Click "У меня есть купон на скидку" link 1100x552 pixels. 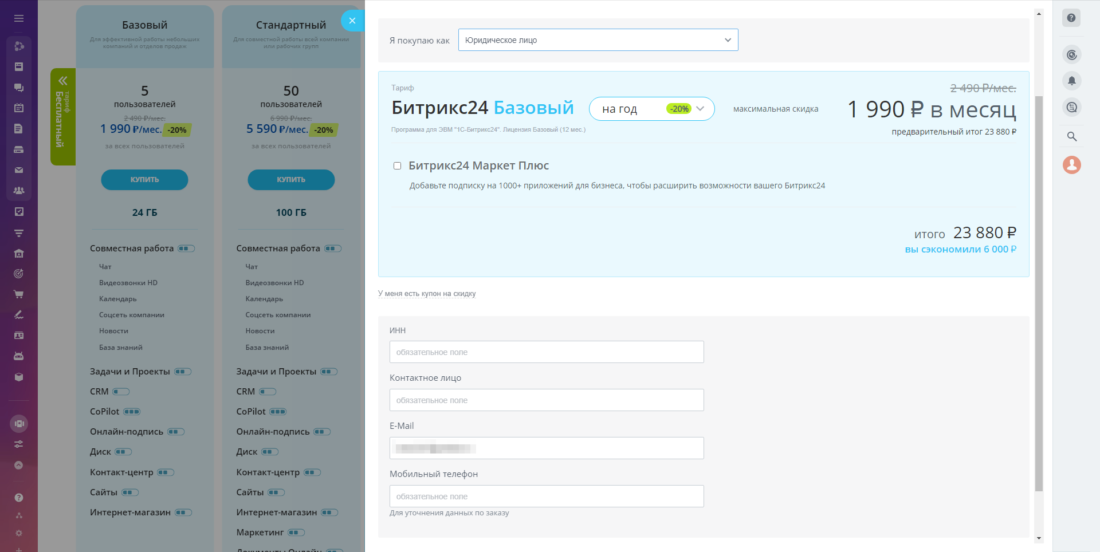click(427, 294)
